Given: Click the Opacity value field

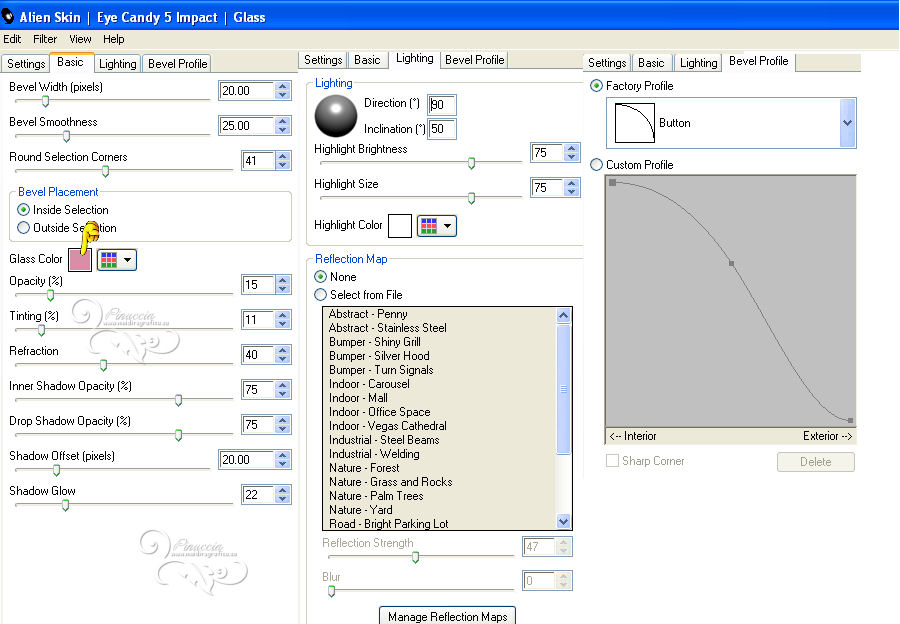Looking at the screenshot, I should 258,285.
